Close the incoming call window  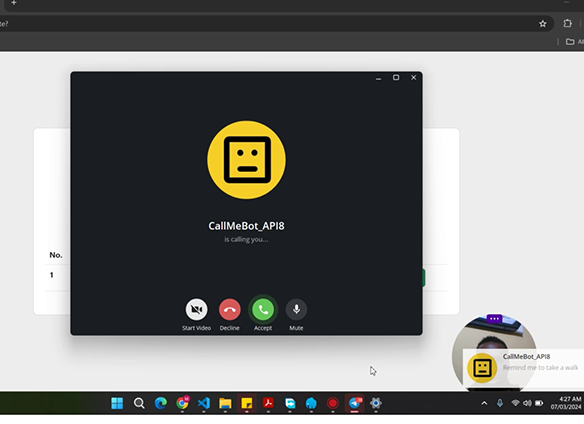coord(413,77)
